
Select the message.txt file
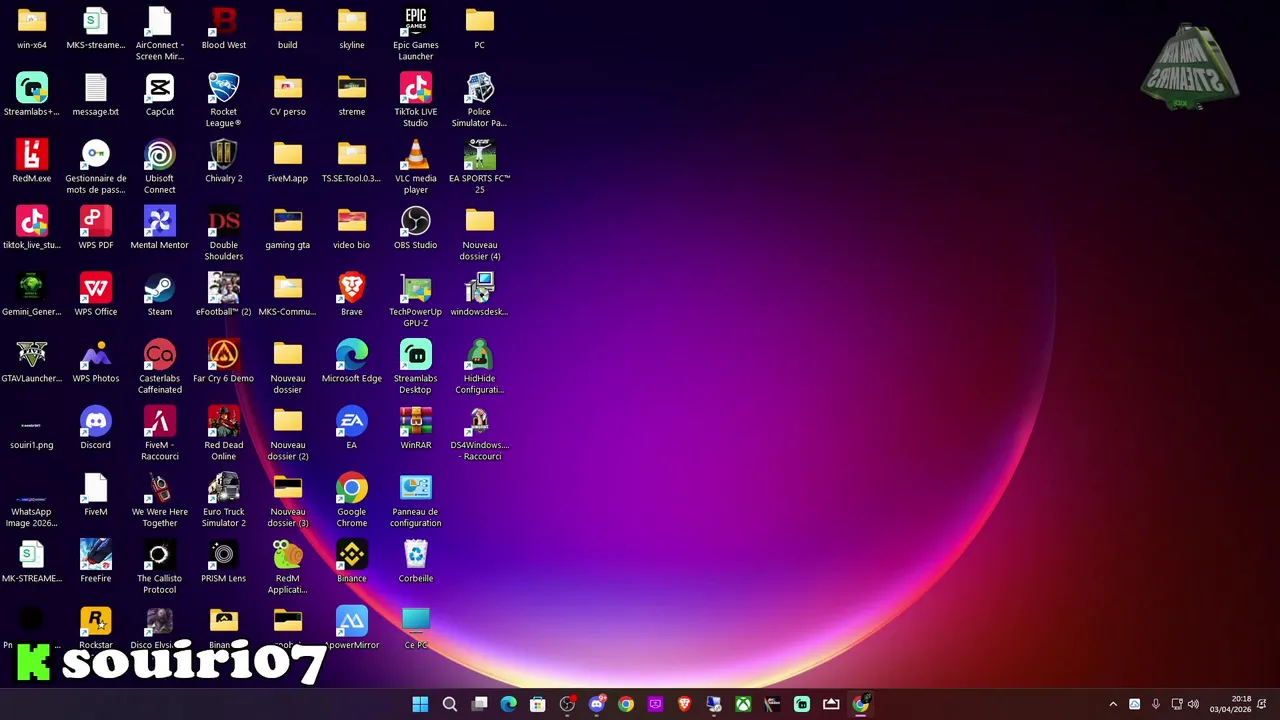click(96, 95)
